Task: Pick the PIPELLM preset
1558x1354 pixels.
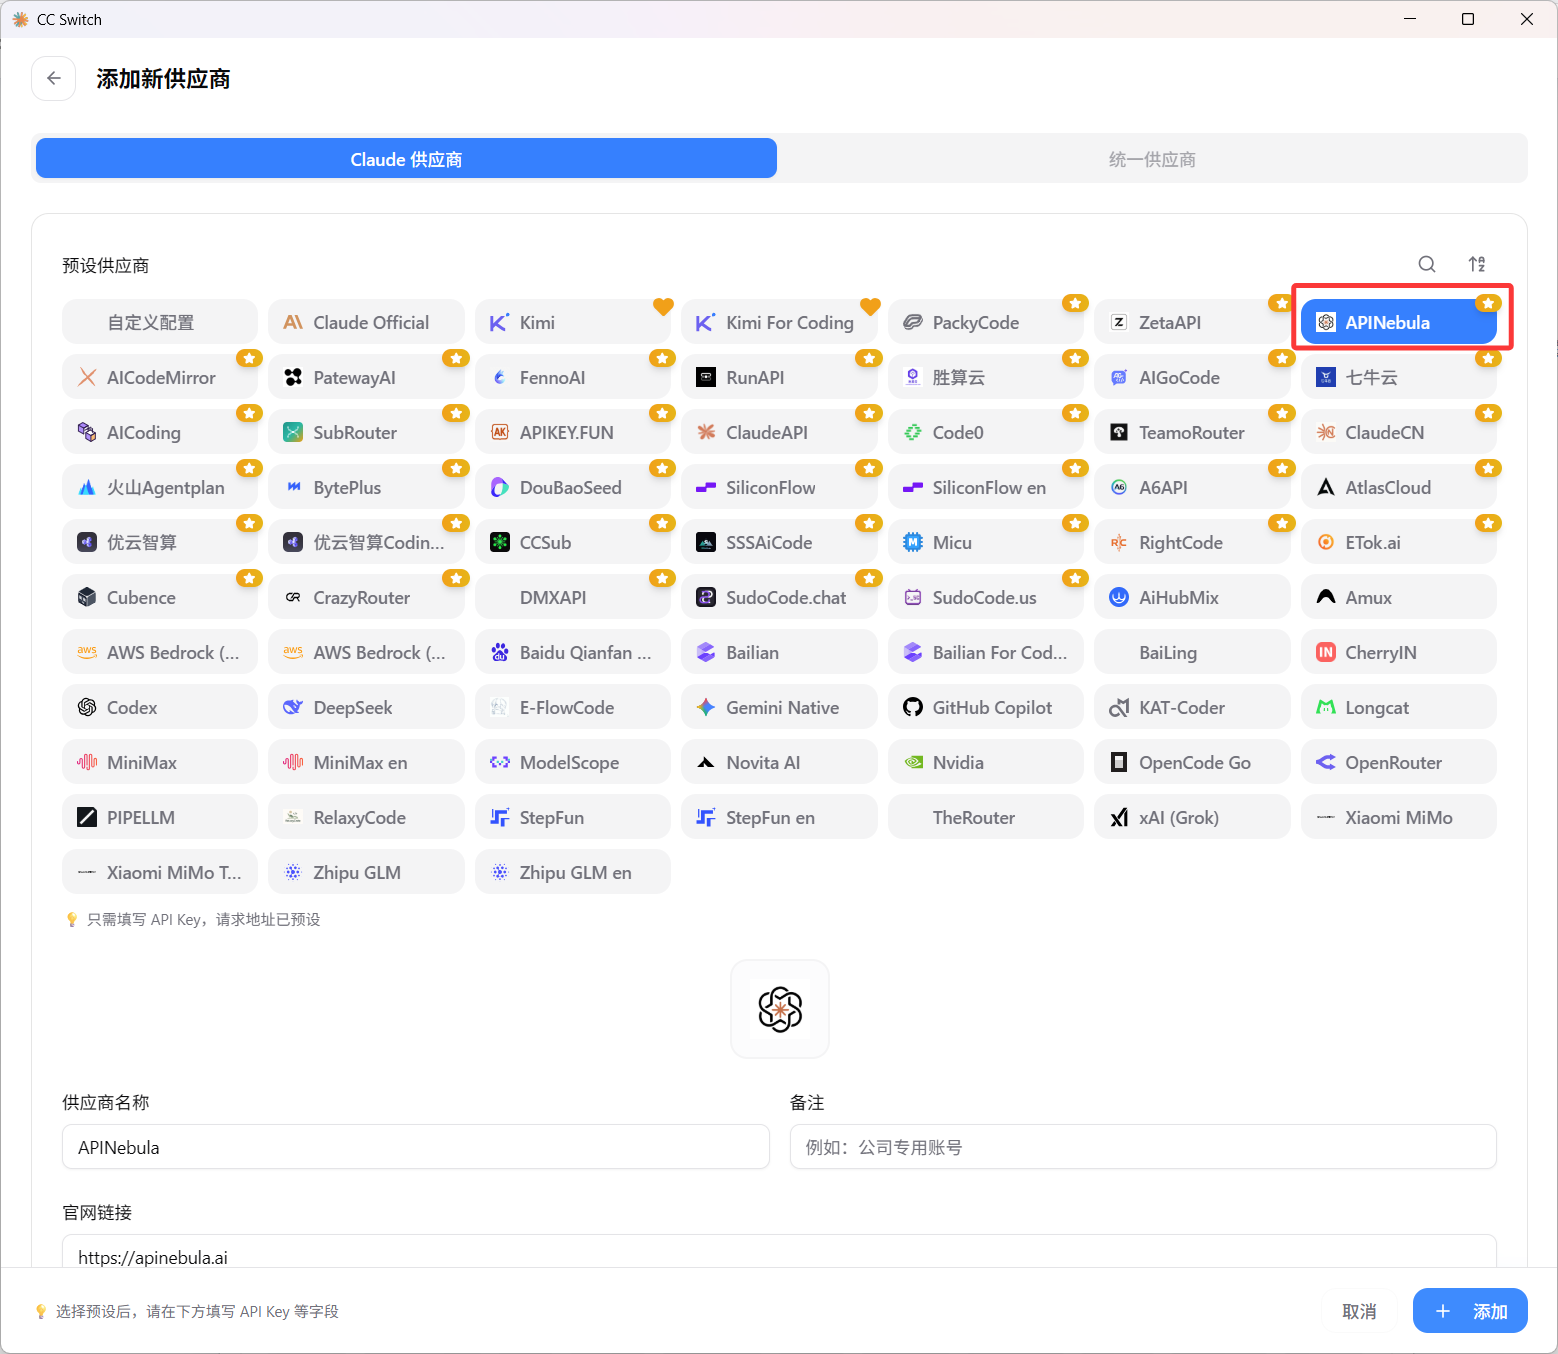Action: pos(160,817)
